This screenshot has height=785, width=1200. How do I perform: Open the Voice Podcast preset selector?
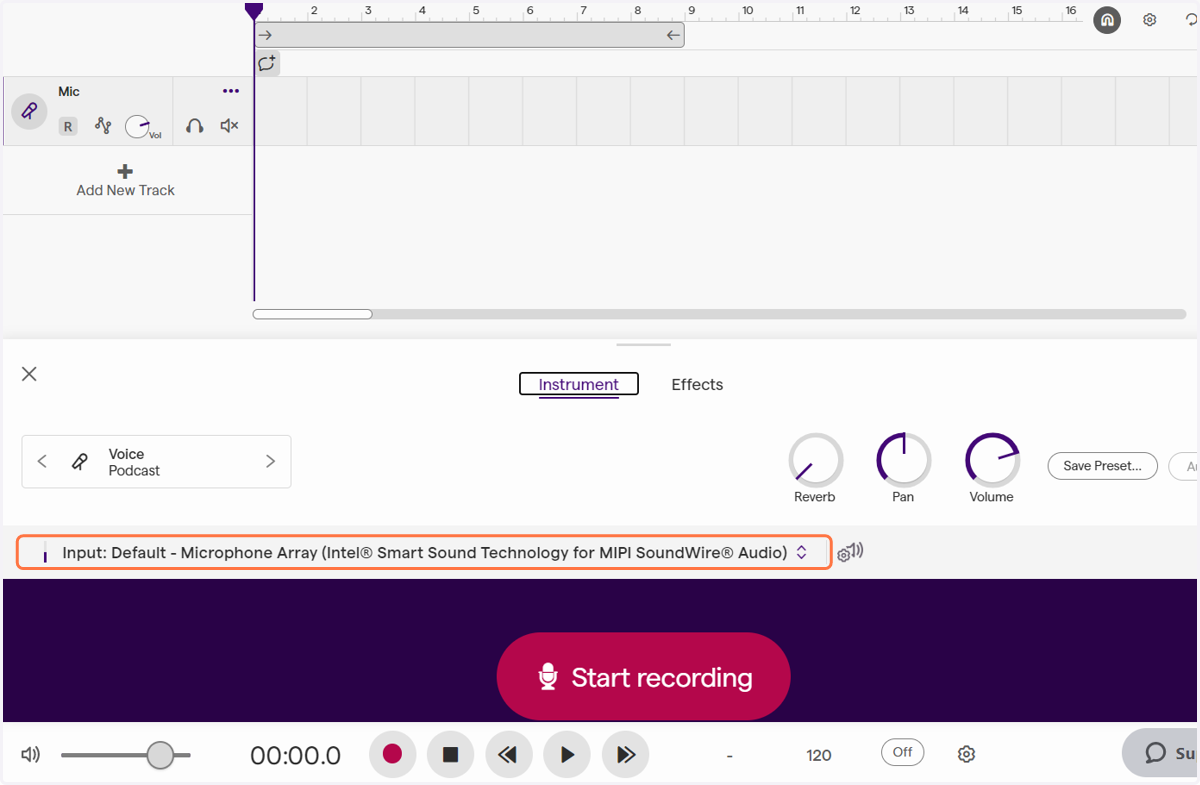pyautogui.click(x=156, y=461)
